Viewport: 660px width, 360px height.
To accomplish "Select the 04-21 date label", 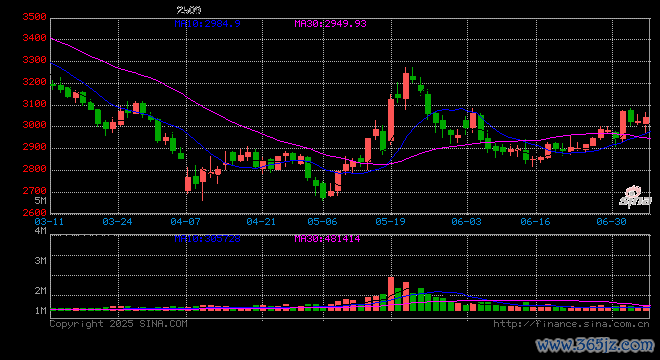I will pyautogui.click(x=261, y=221).
